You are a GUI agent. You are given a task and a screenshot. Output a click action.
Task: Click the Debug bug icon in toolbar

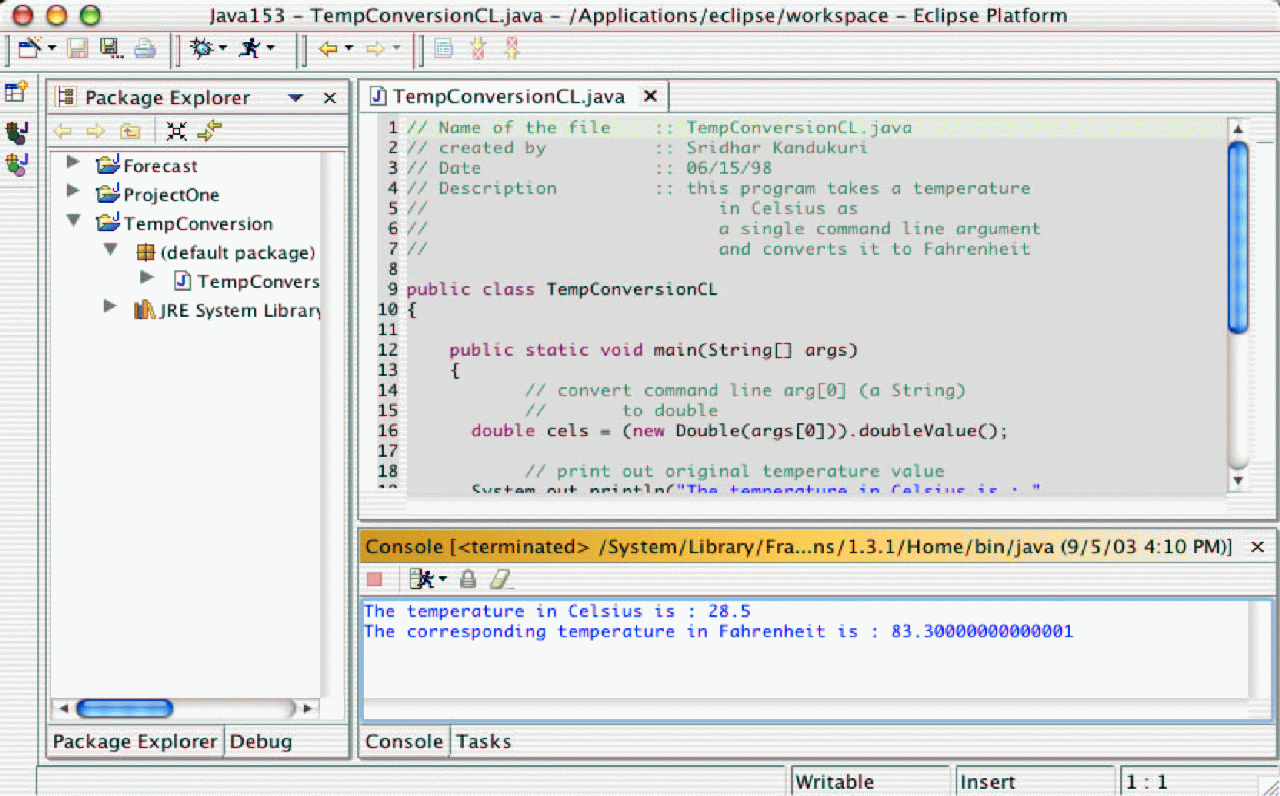pyautogui.click(x=201, y=48)
